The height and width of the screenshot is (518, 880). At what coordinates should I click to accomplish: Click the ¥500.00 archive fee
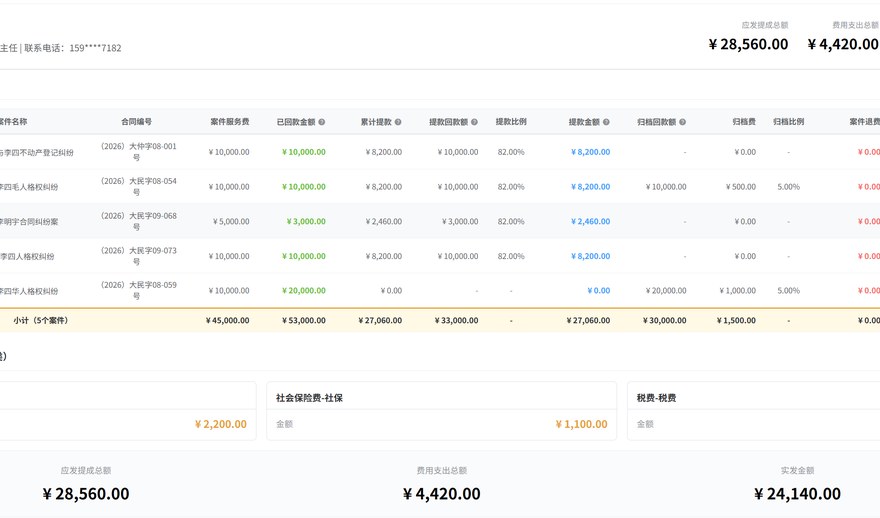(741, 187)
